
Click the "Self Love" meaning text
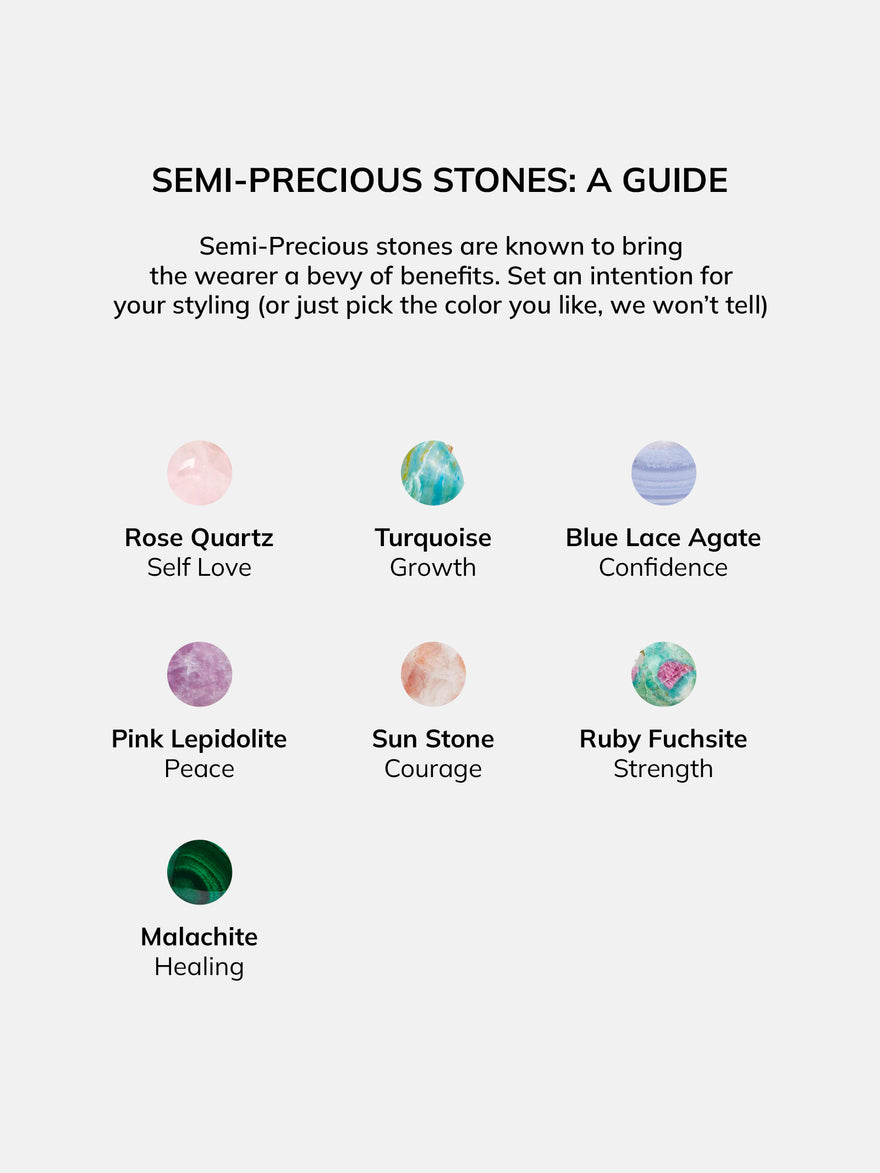[199, 568]
